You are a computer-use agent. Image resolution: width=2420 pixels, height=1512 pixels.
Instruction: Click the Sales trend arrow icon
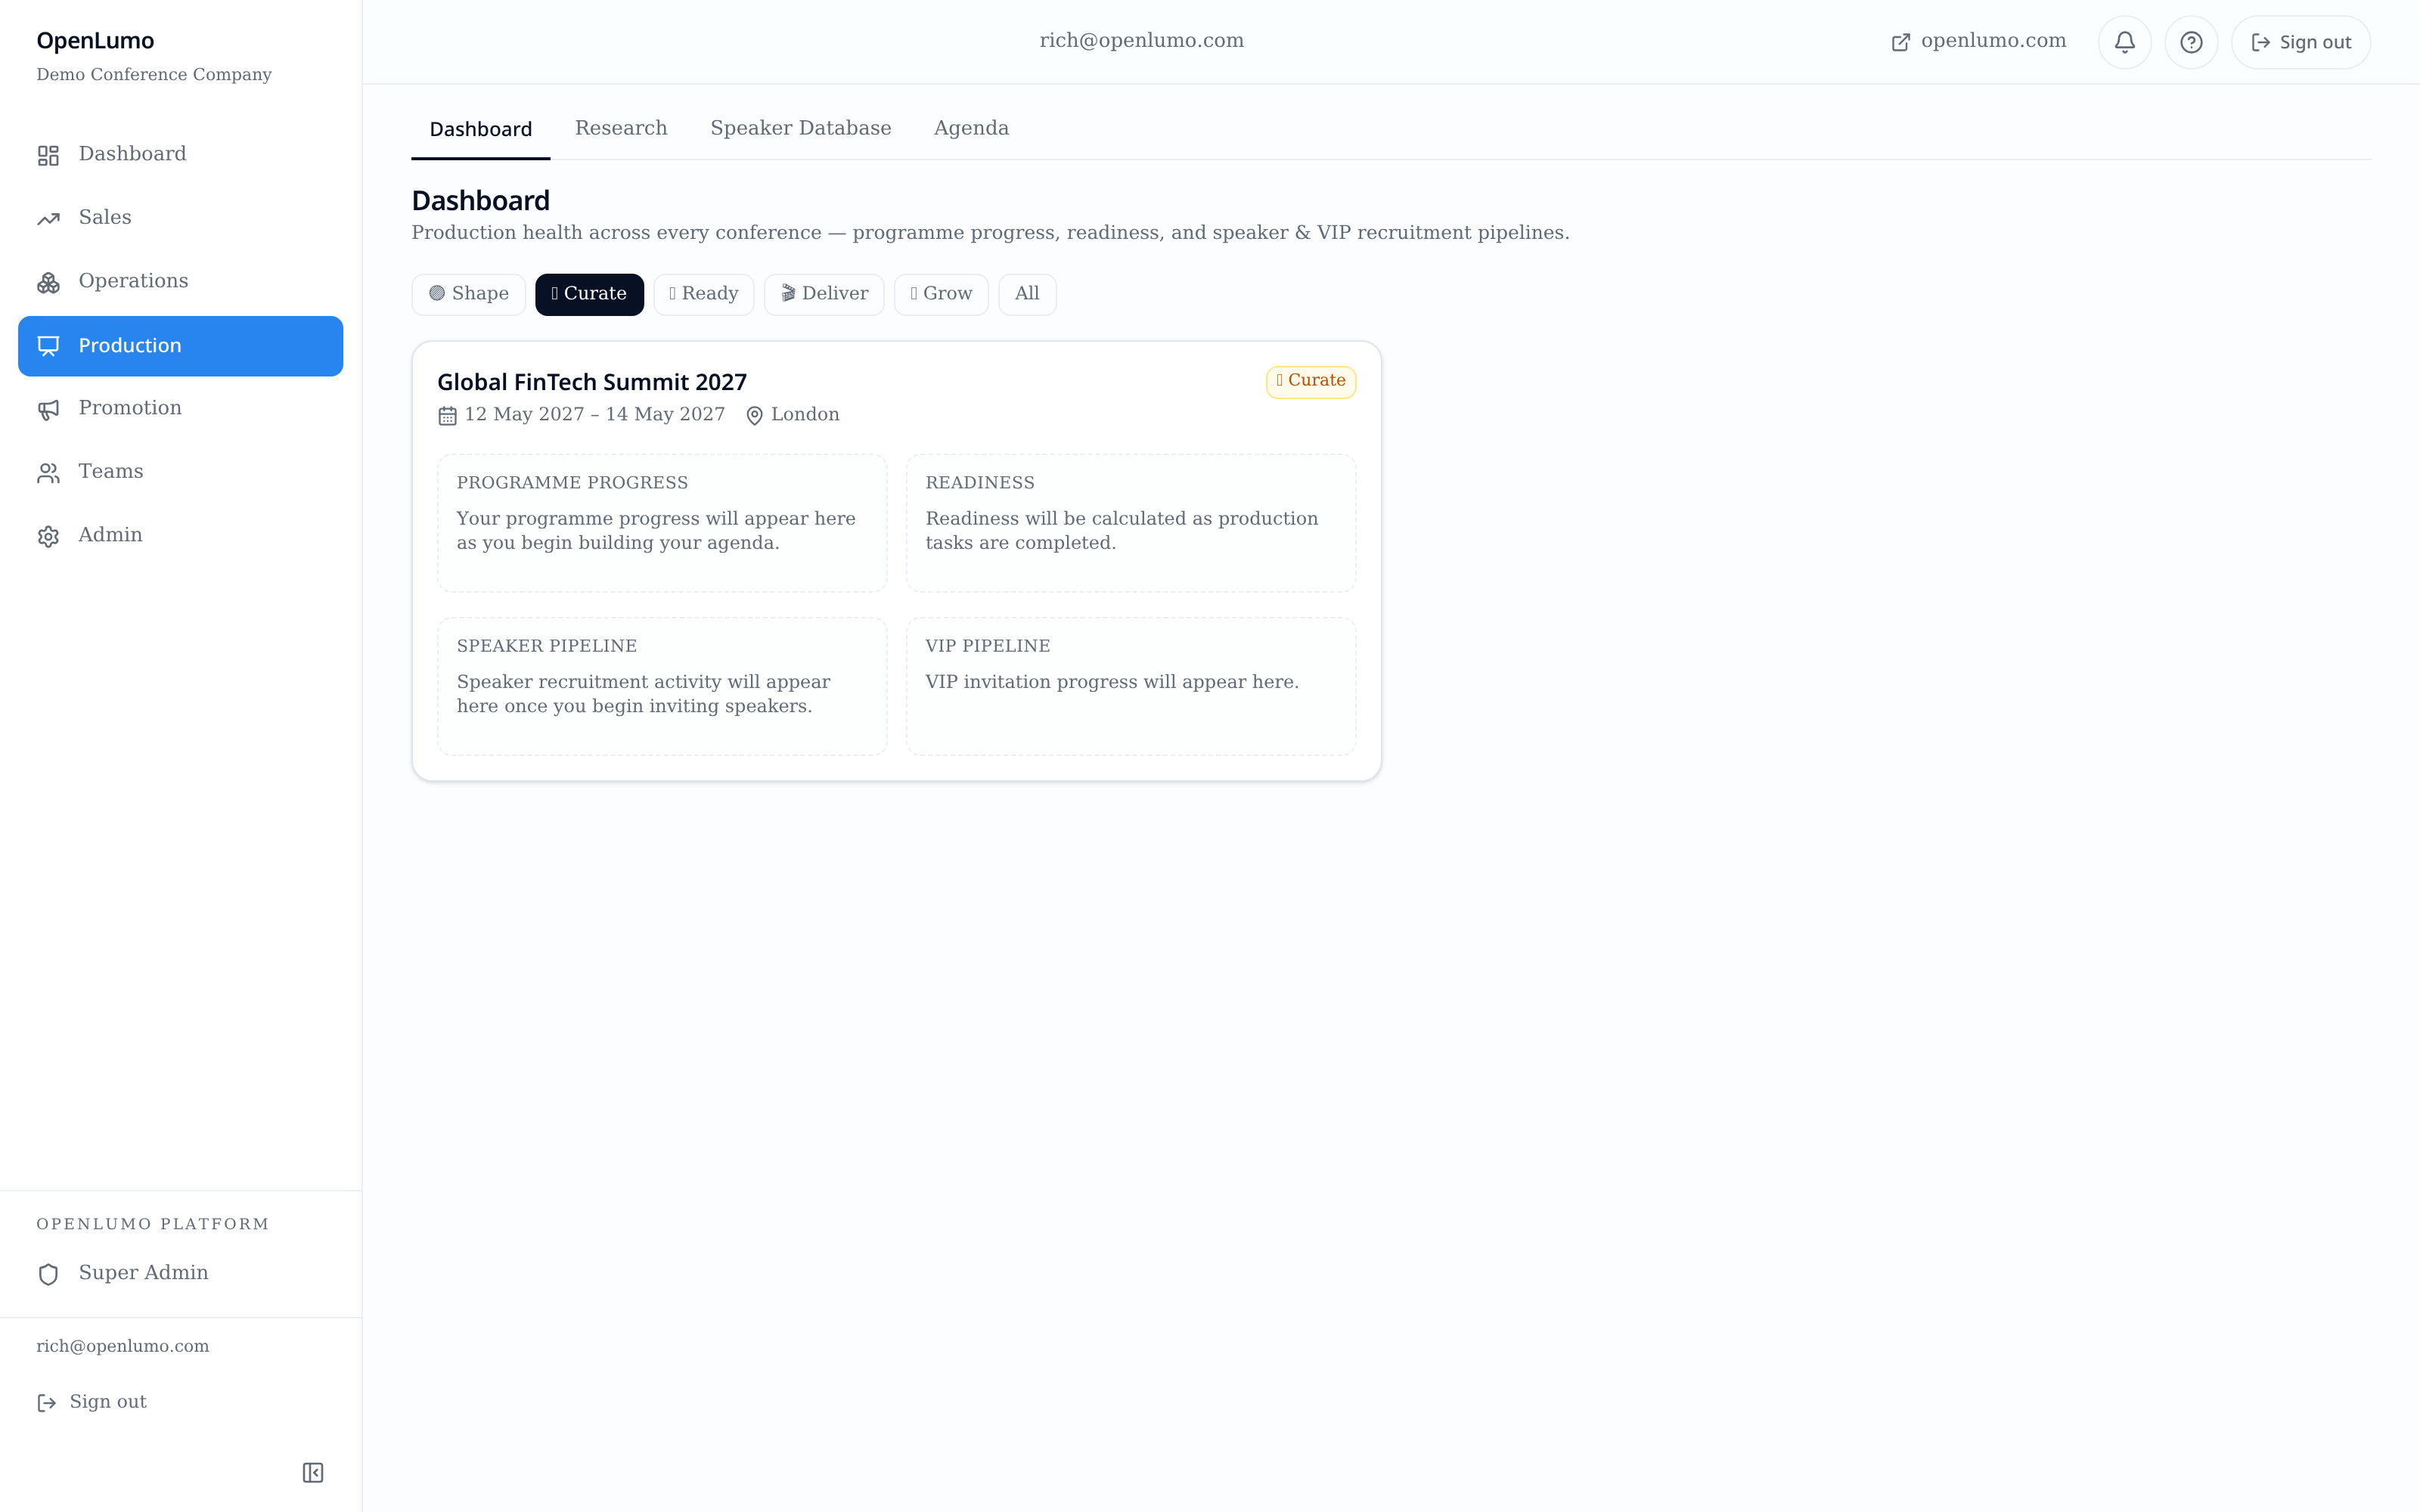48,219
